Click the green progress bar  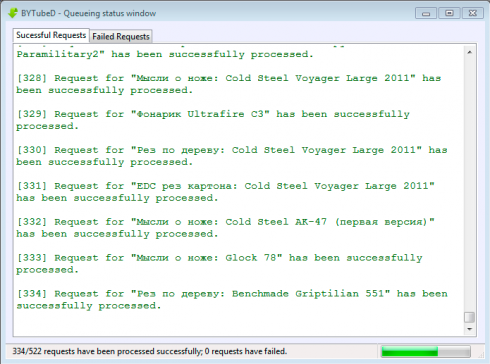[426, 351]
